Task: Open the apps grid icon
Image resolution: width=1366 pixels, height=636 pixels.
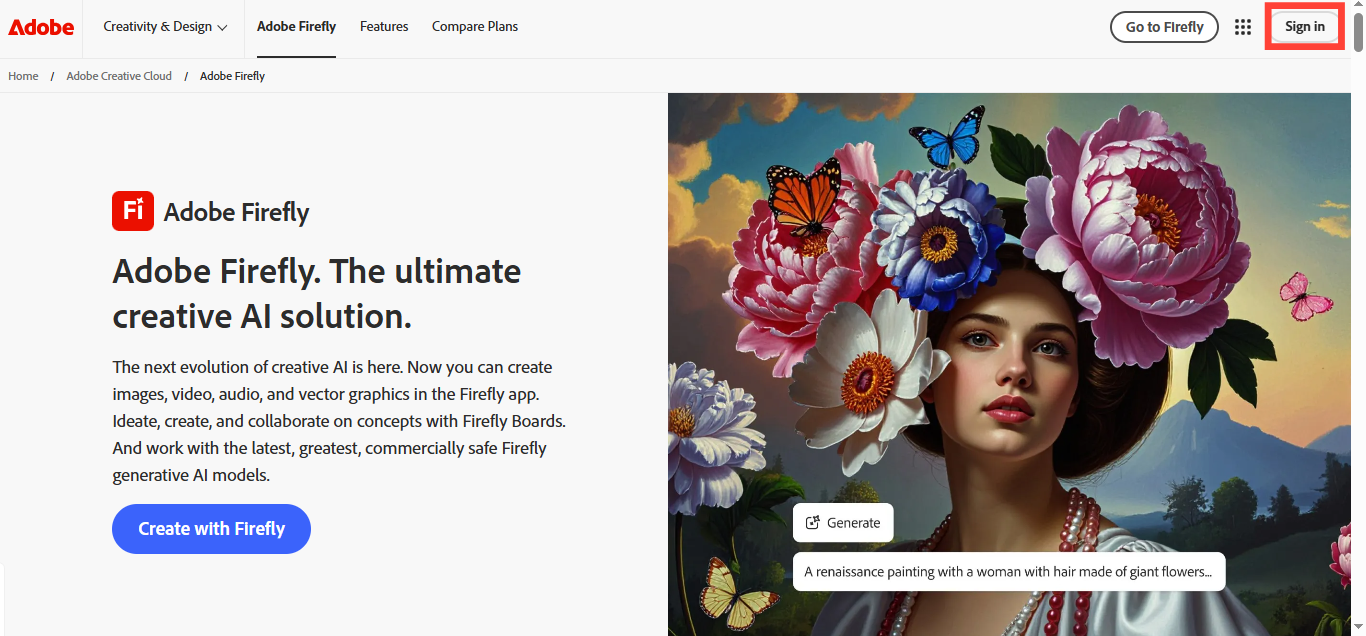Action: tap(1242, 27)
